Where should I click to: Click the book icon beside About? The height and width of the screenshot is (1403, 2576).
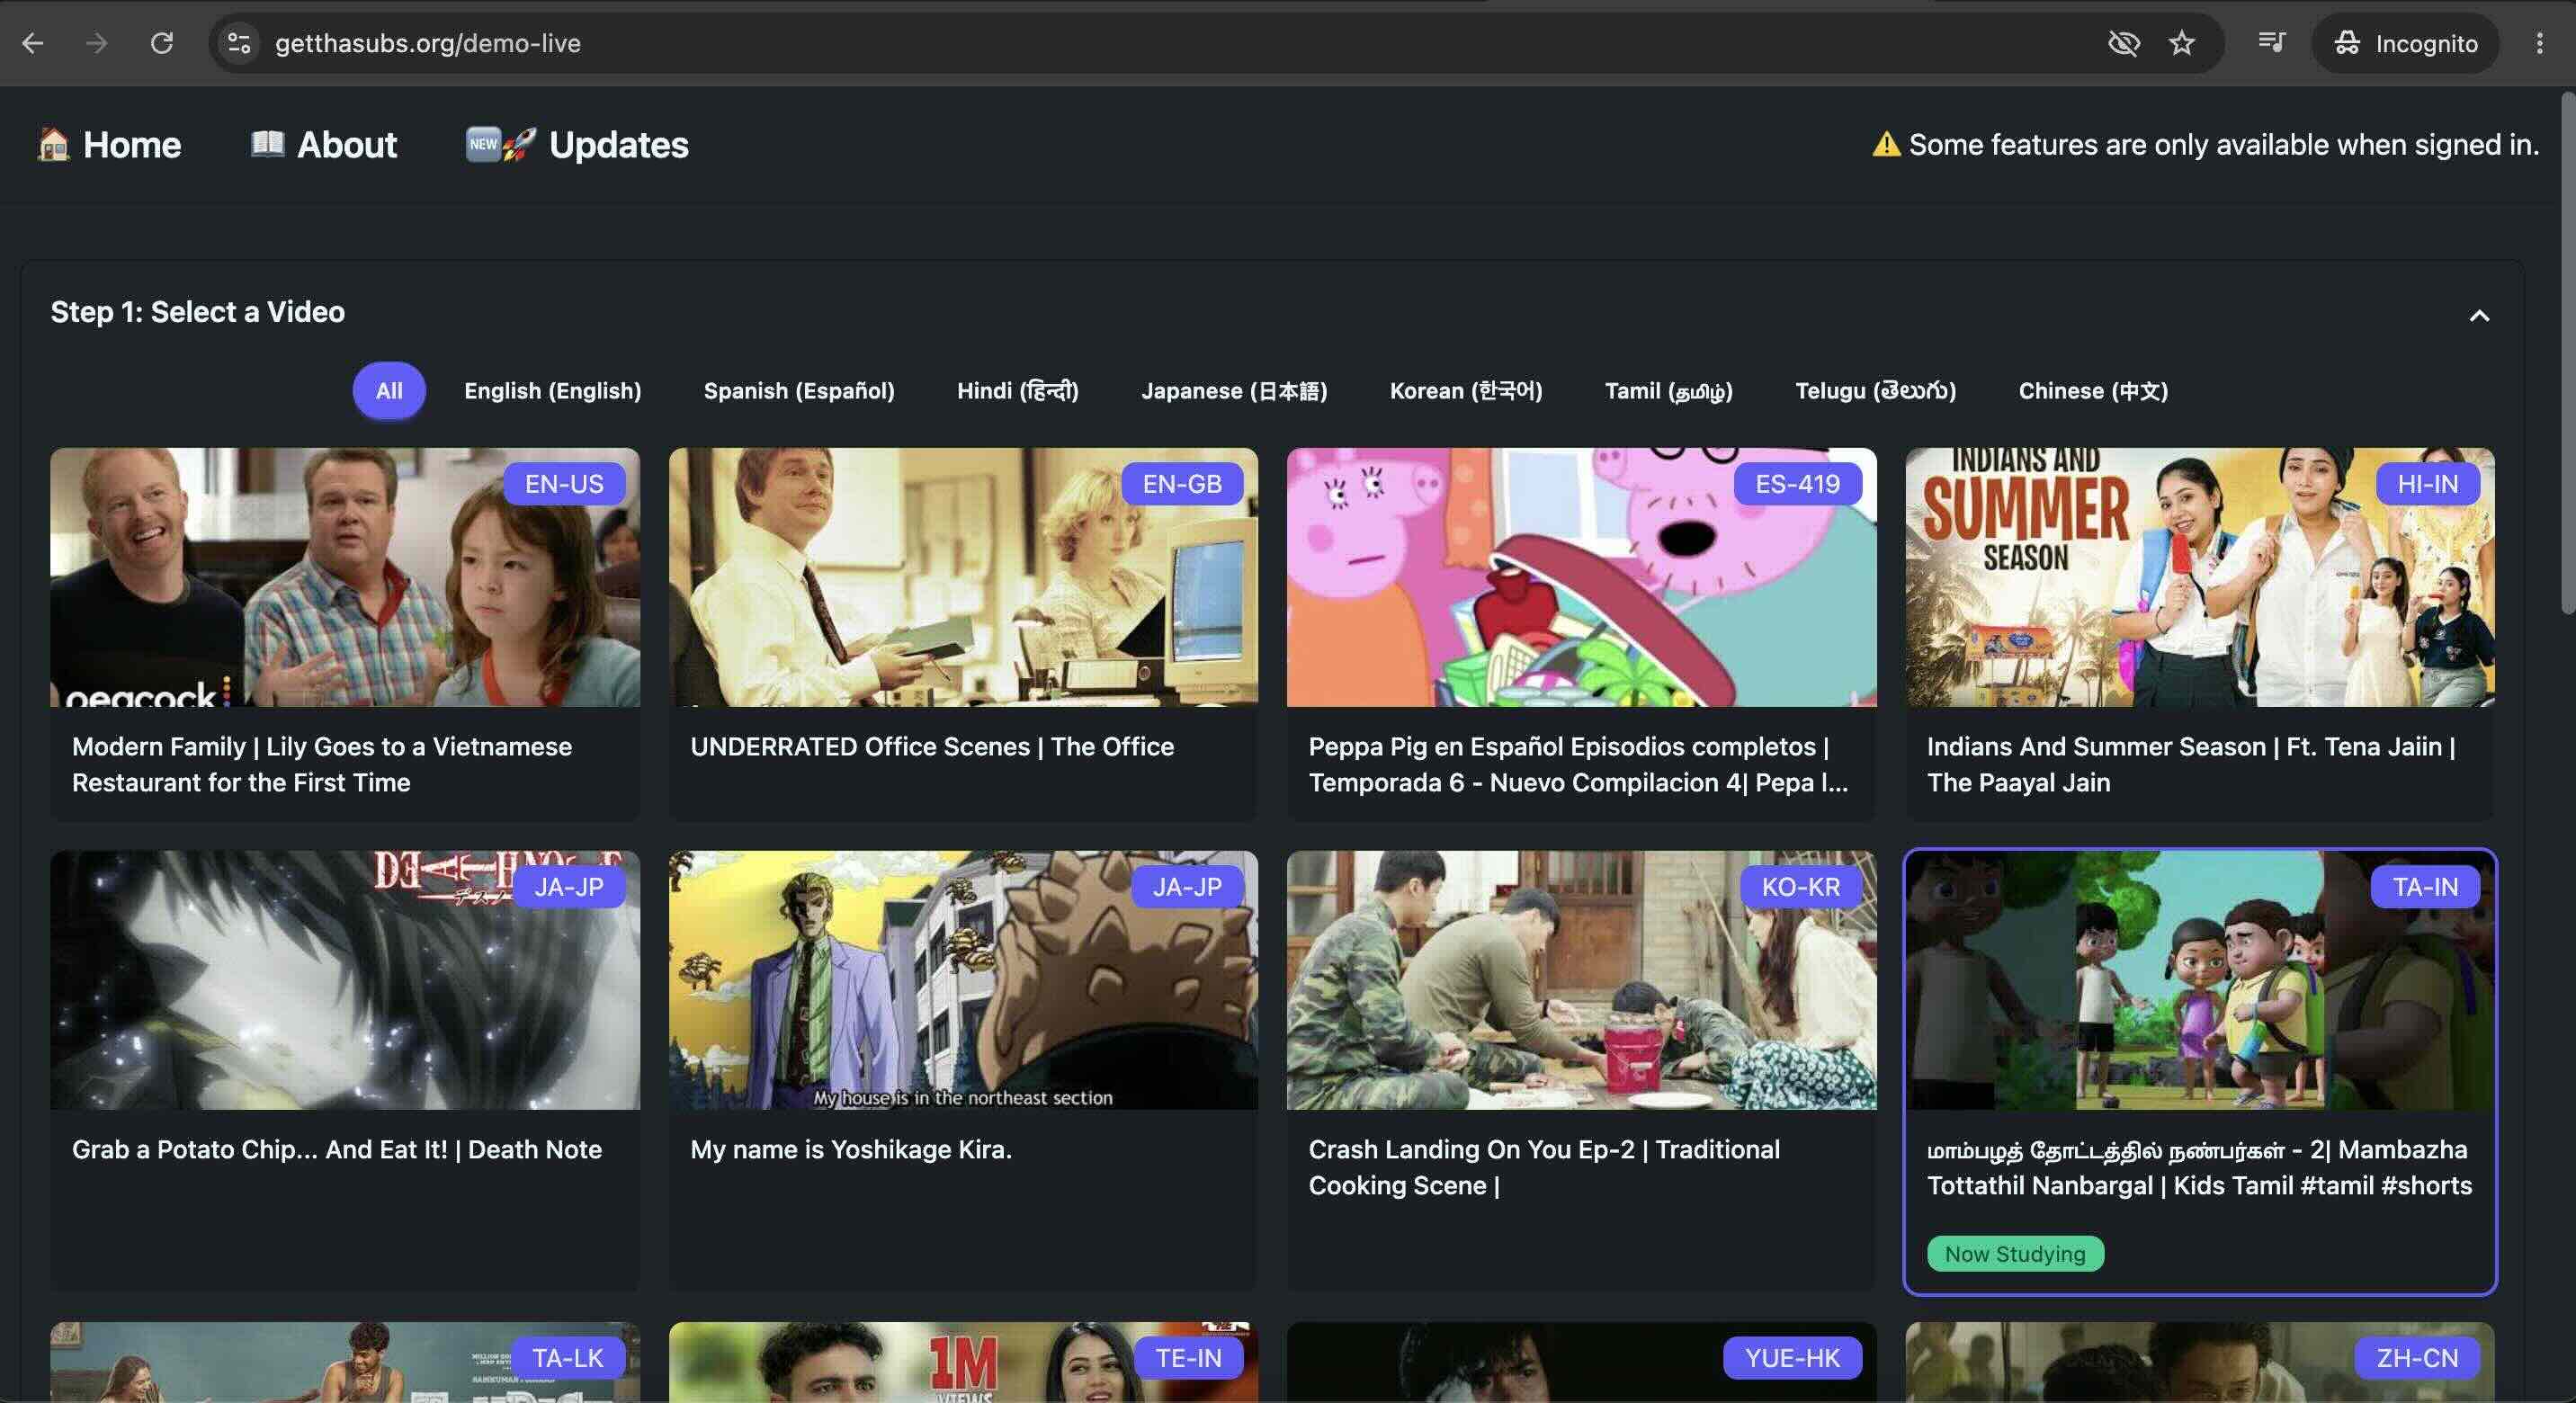(267, 144)
